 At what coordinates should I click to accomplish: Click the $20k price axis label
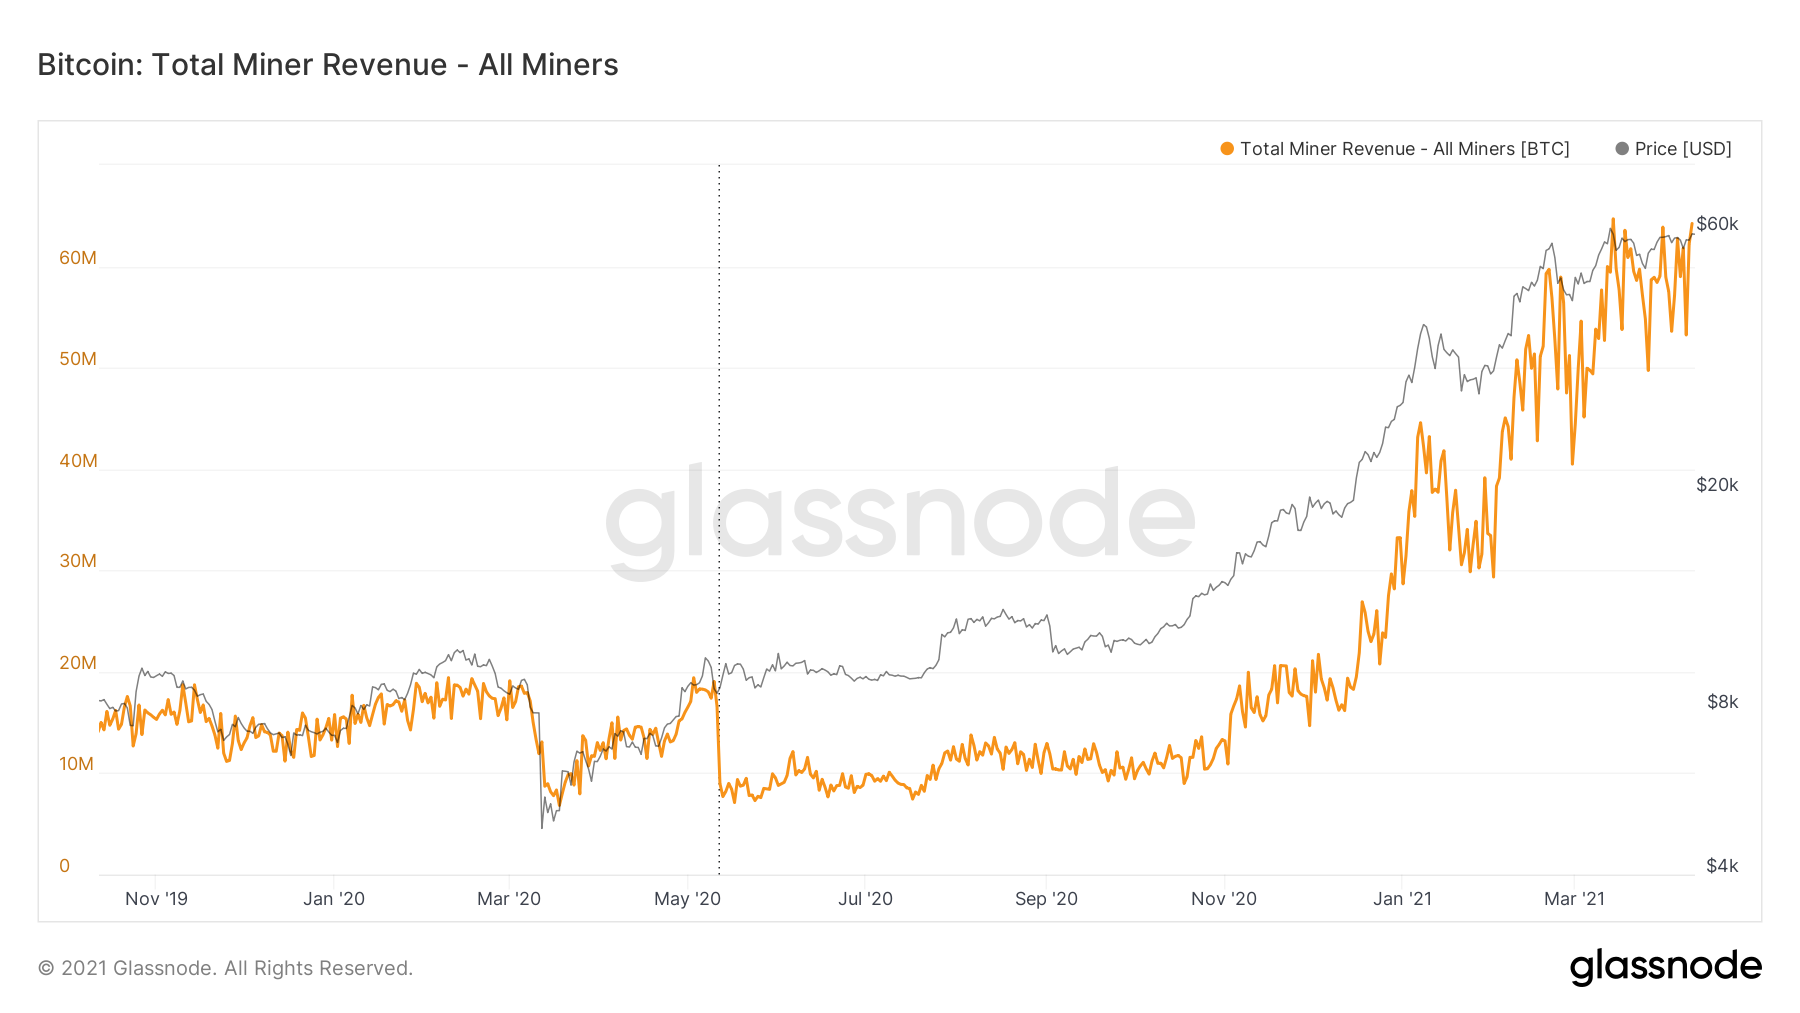point(1717,485)
